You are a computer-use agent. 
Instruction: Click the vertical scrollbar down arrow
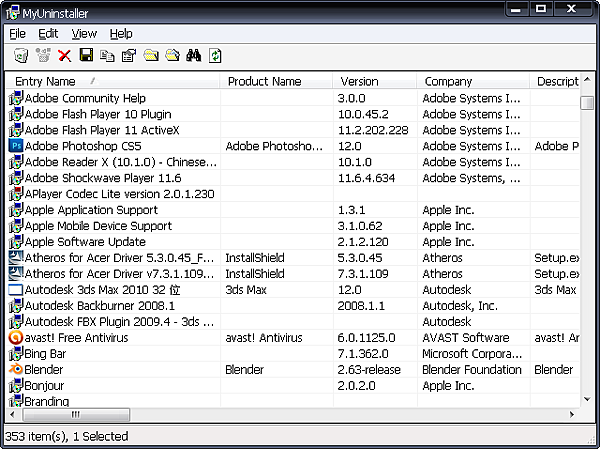tap(587, 399)
